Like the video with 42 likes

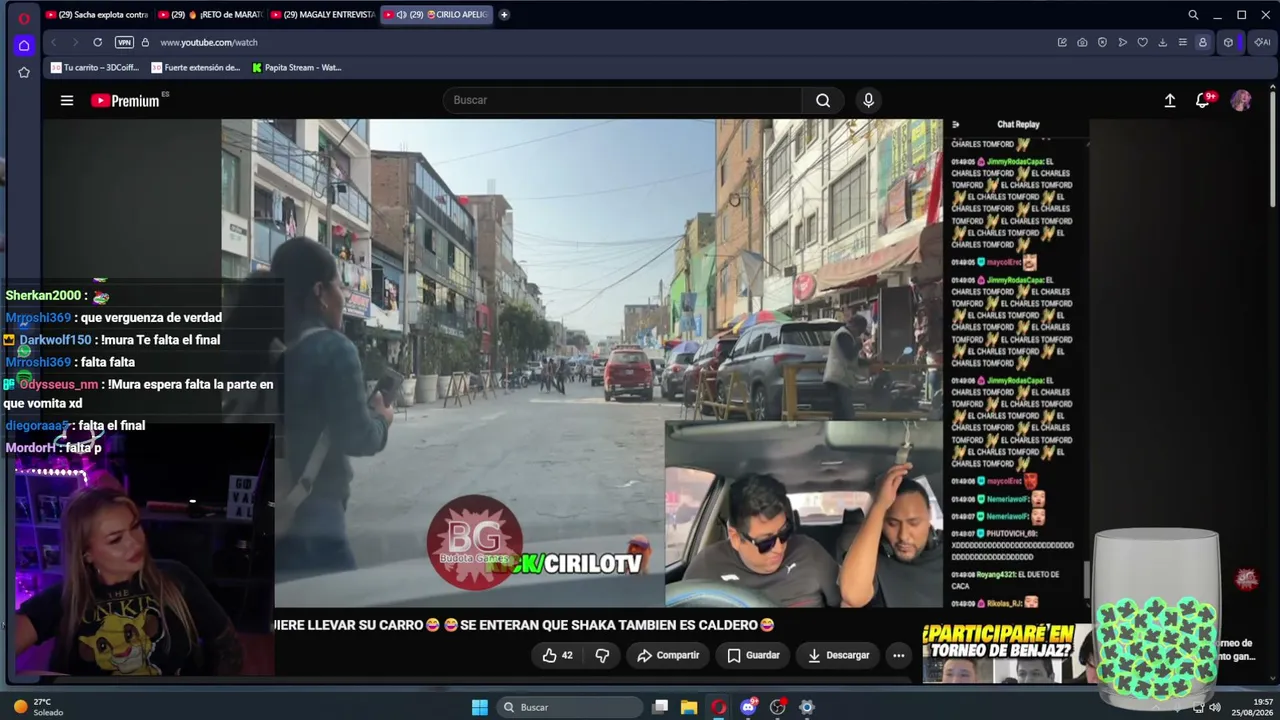[558, 655]
